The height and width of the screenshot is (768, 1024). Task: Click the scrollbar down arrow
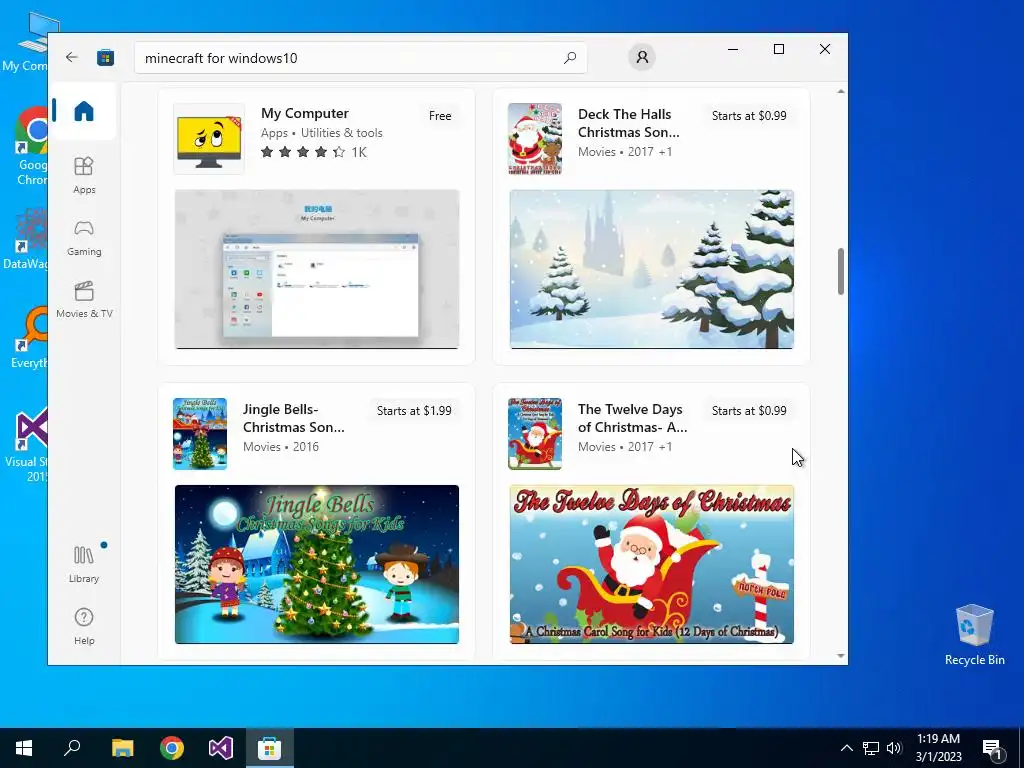coord(840,656)
